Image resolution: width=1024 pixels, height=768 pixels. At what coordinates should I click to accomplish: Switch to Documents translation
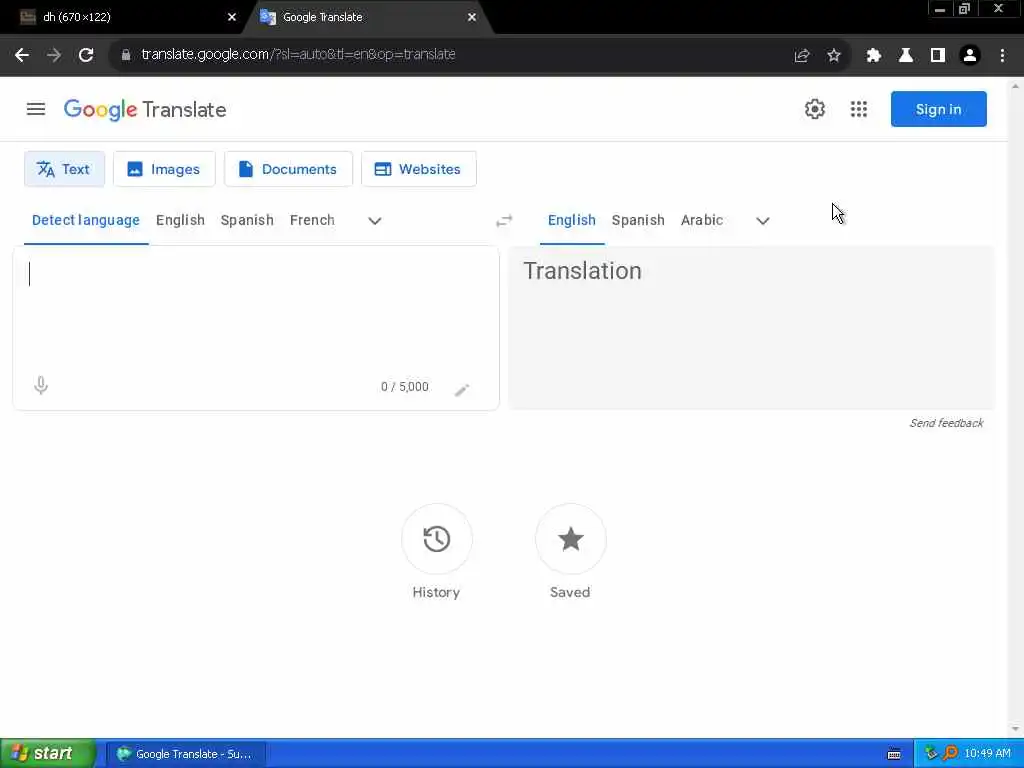pos(288,169)
